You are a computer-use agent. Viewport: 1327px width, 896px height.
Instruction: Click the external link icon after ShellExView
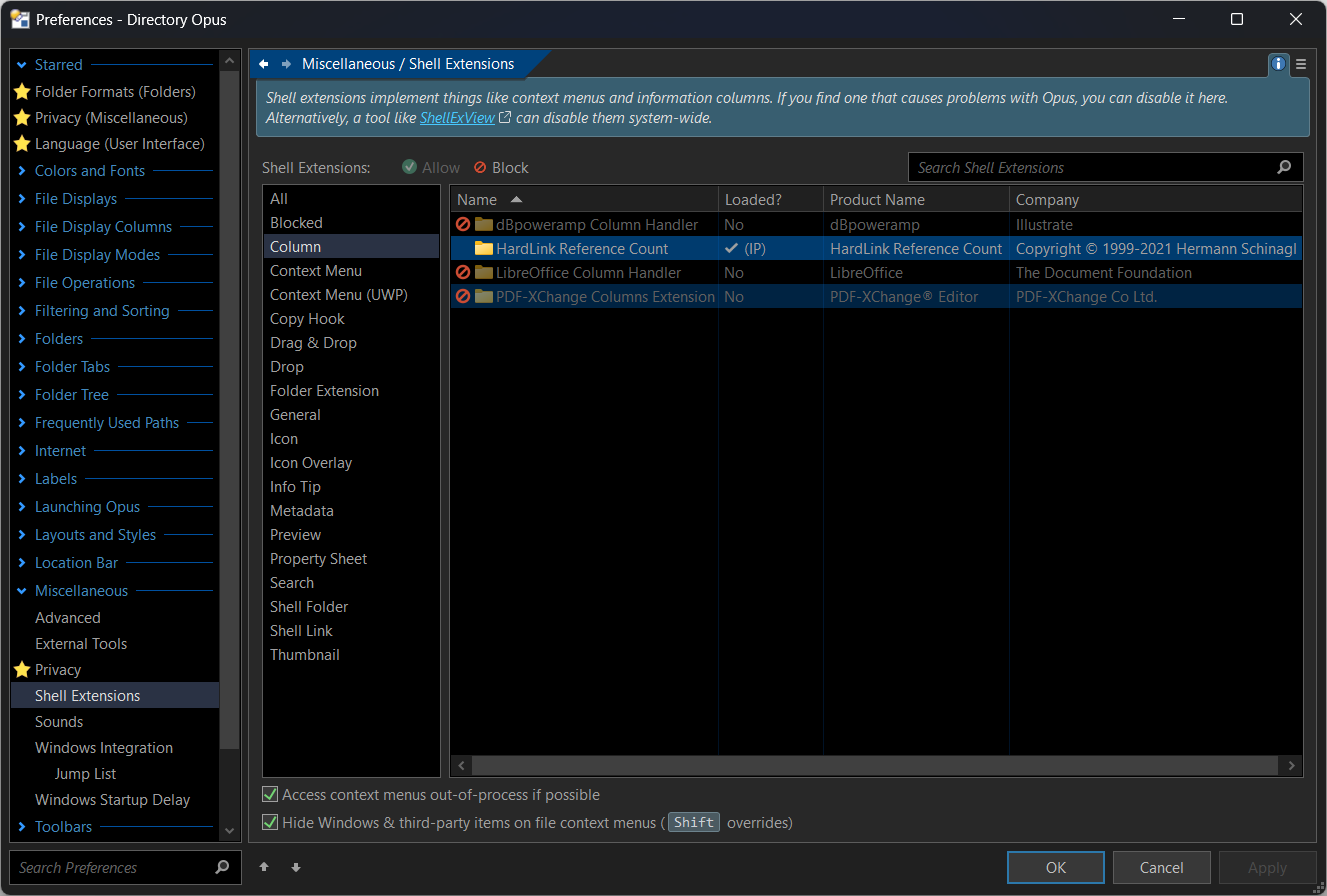point(505,118)
